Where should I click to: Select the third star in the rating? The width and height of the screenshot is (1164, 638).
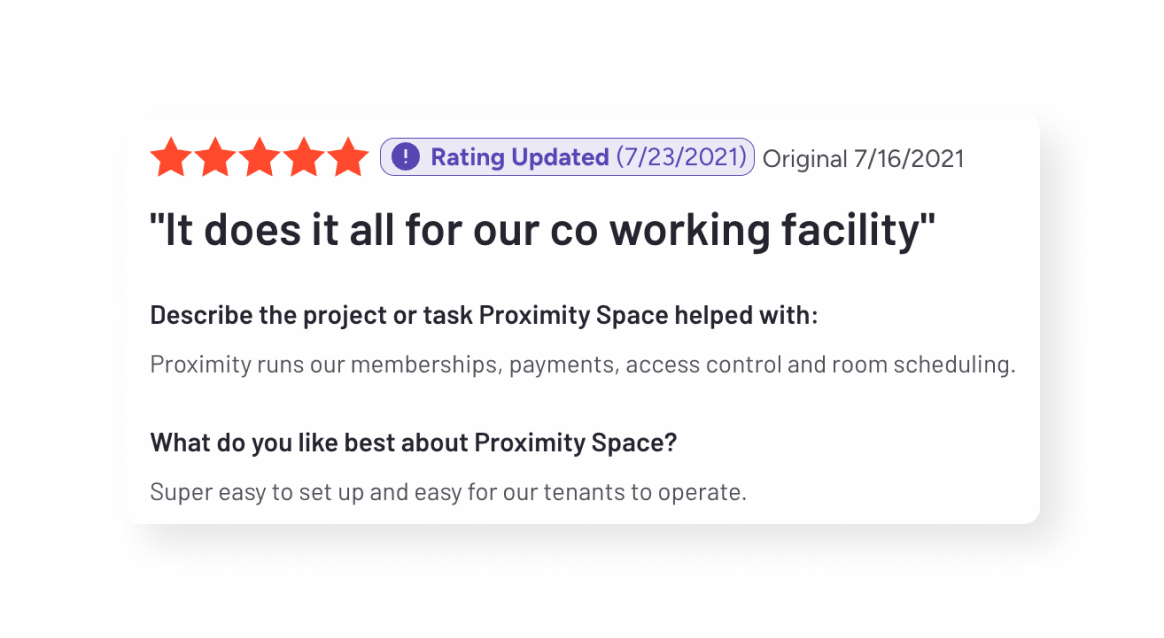[x=260, y=158]
